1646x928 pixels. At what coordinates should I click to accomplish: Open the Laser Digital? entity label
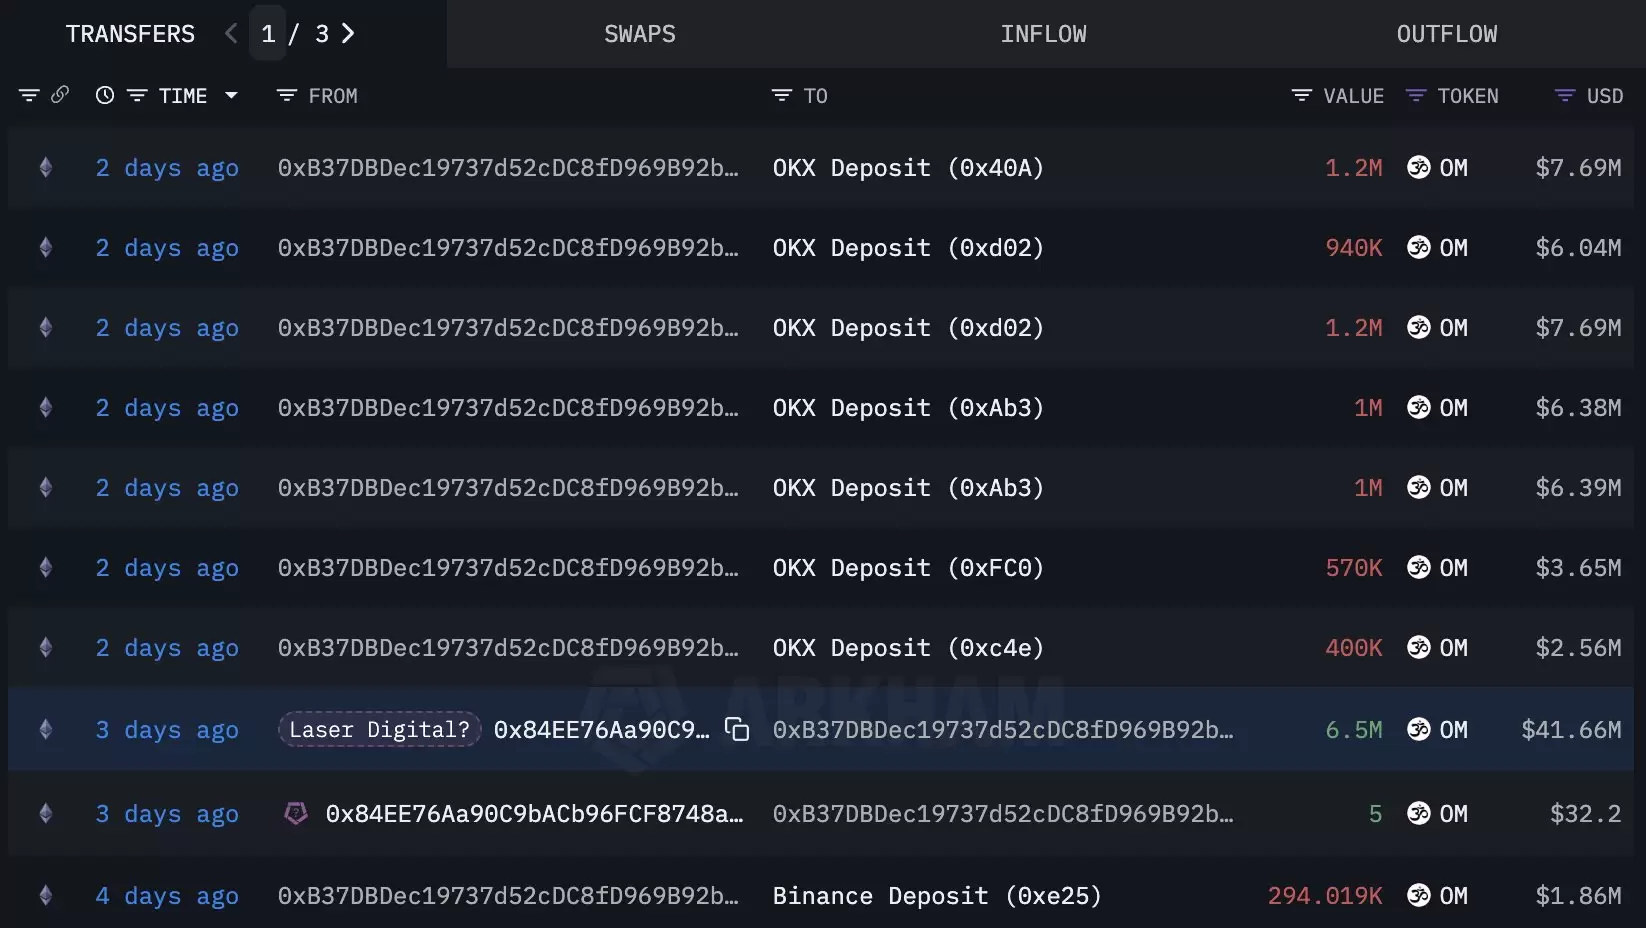379,730
